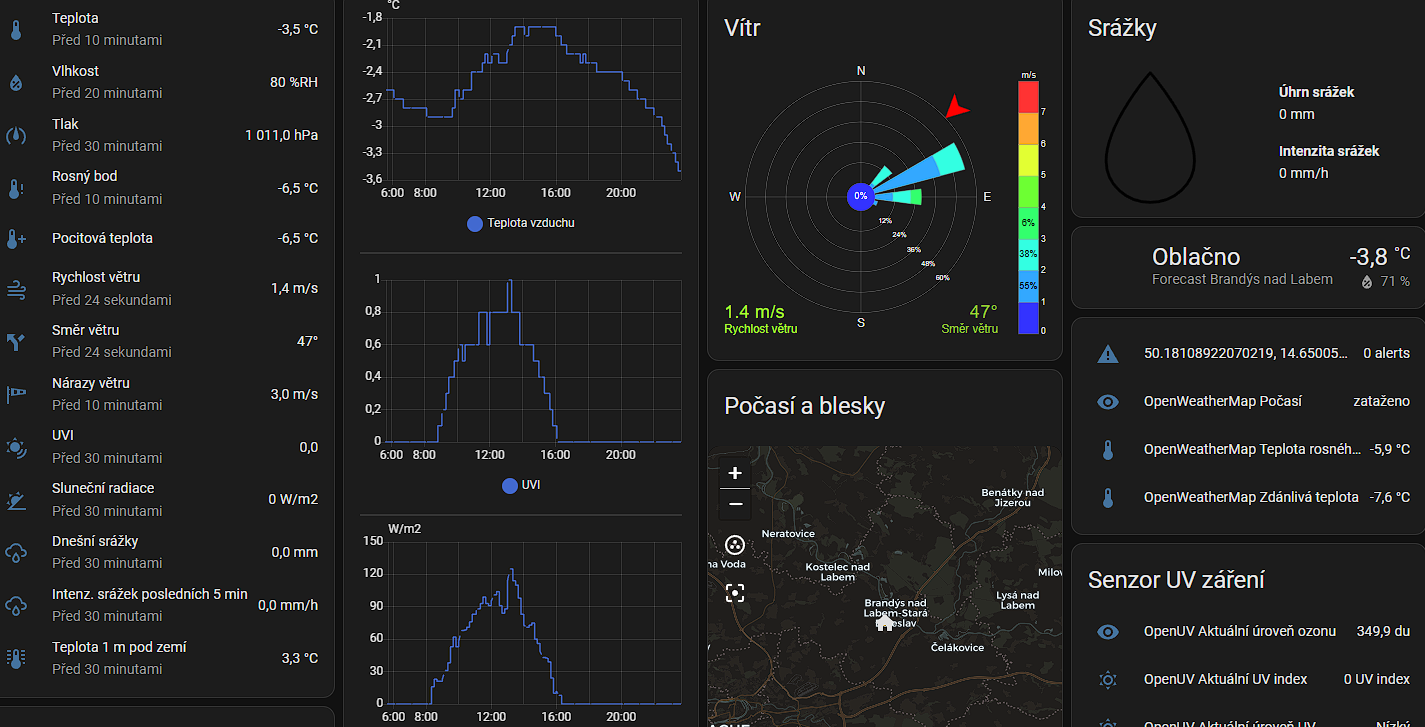Click the alerts warning triangle icon
This screenshot has width=1425, height=727.
coord(1107,353)
